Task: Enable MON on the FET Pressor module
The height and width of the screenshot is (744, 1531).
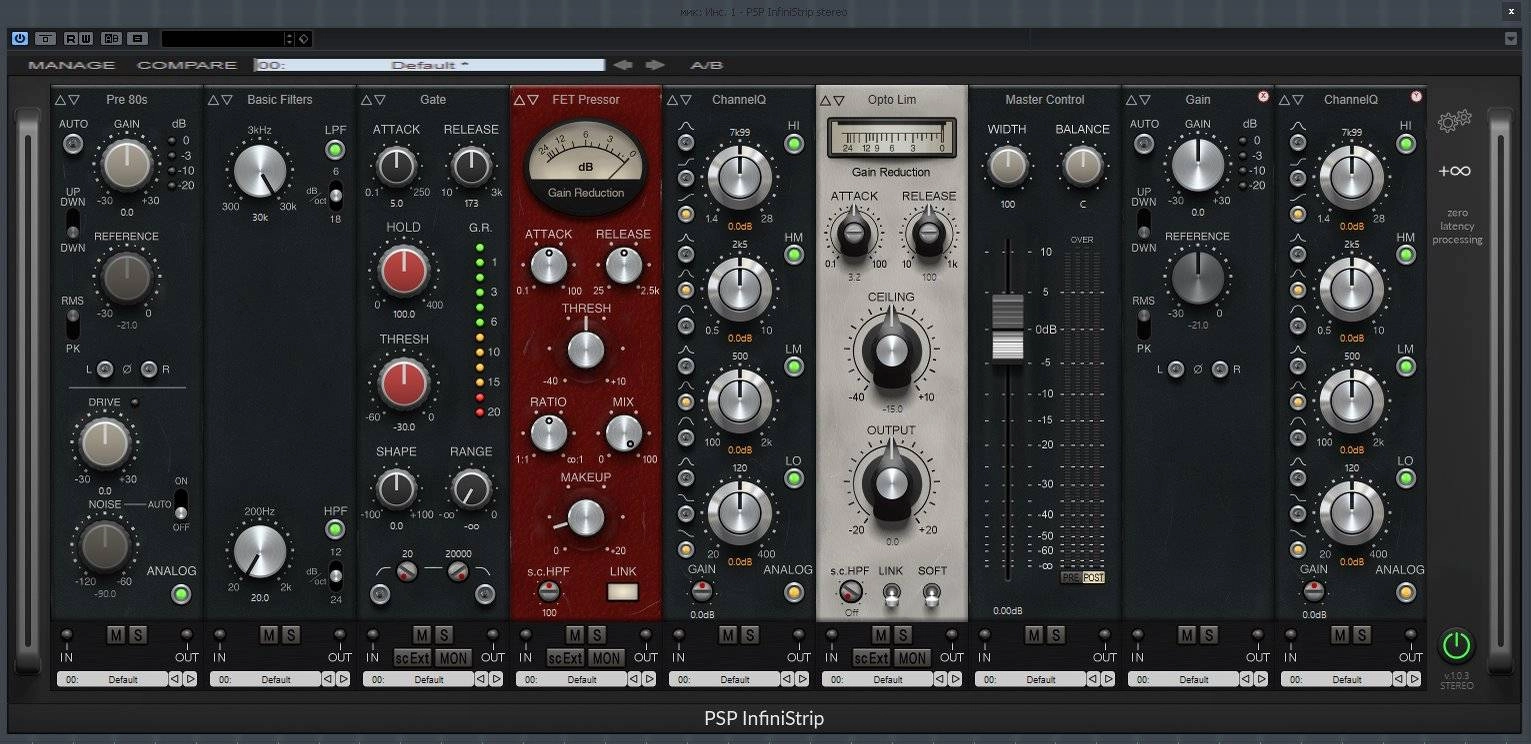Action: point(606,658)
